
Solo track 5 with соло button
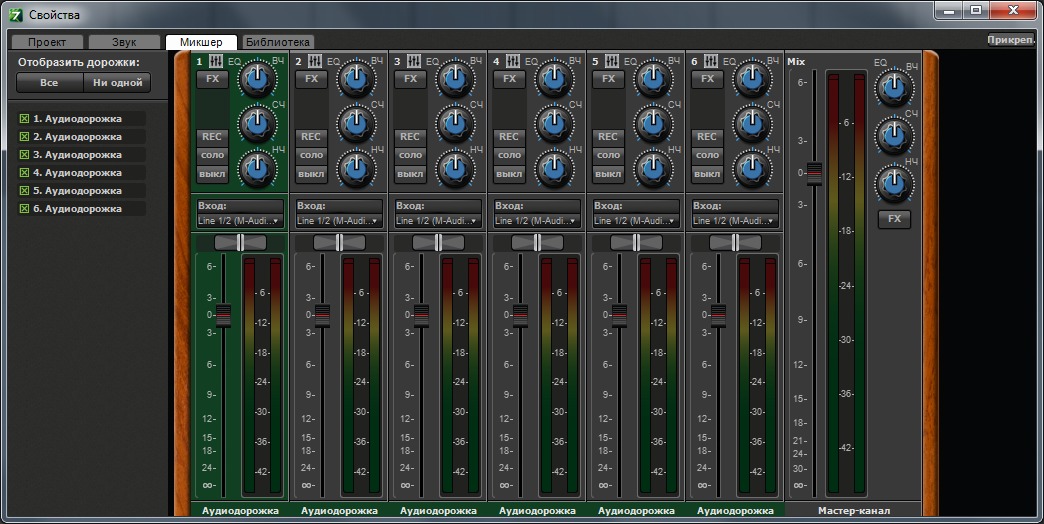pos(609,155)
